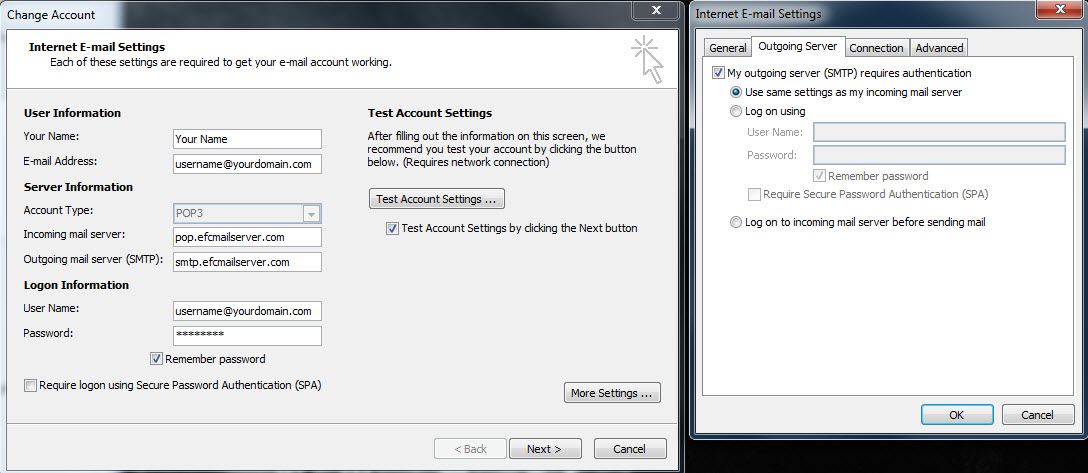Screen dimensions: 1088x473
Task: Click Next in Change Account window
Action: click(x=545, y=449)
